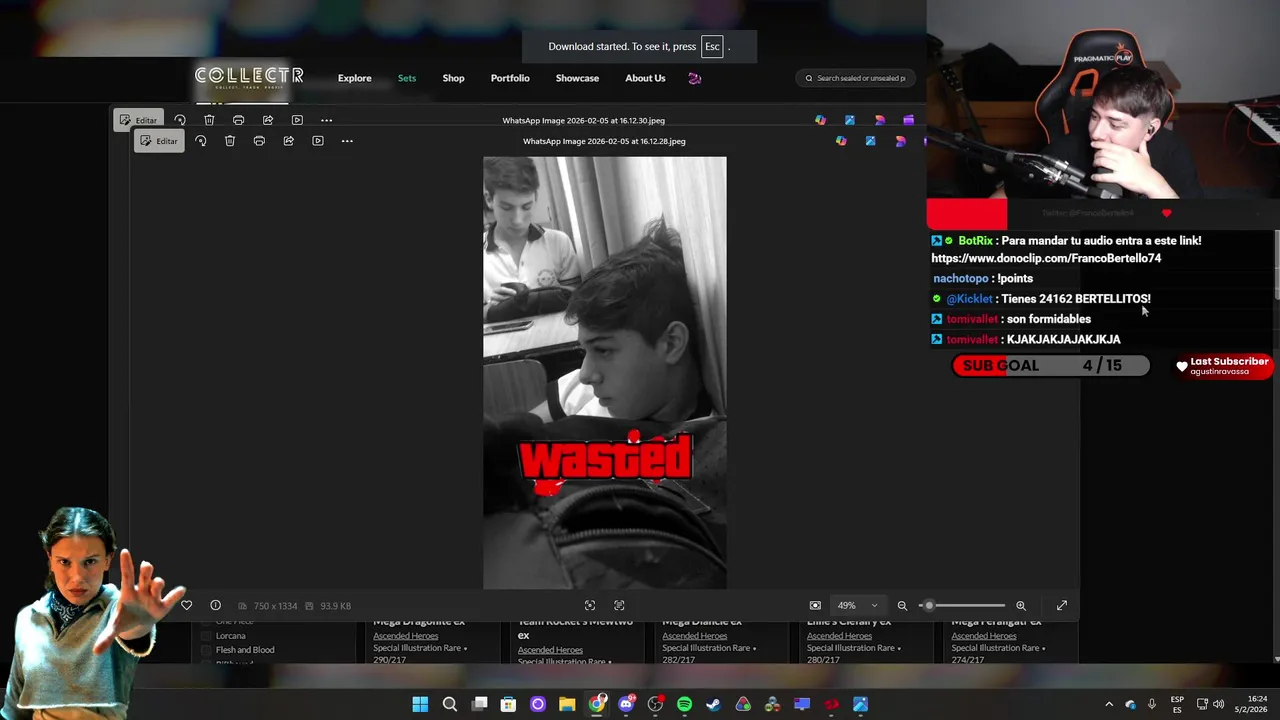Enter fullscreen with the expand arrows icon
Viewport: 1280px width, 720px height.
(1062, 605)
